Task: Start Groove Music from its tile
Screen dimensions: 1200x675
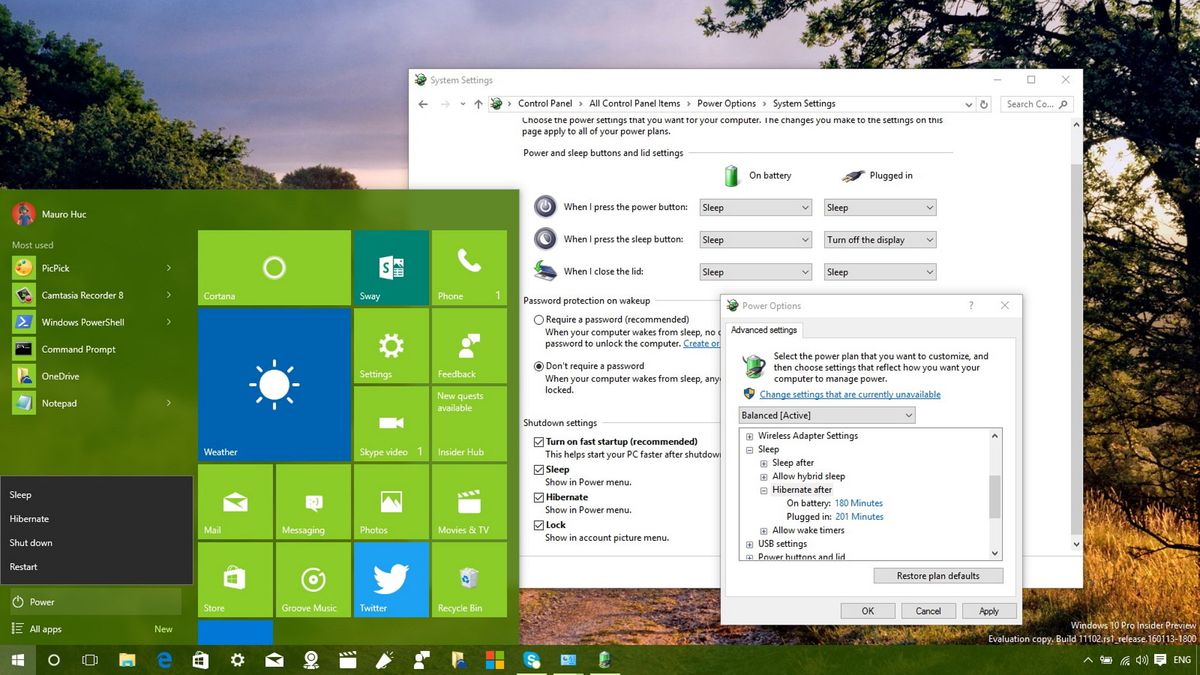Action: pyautogui.click(x=312, y=579)
